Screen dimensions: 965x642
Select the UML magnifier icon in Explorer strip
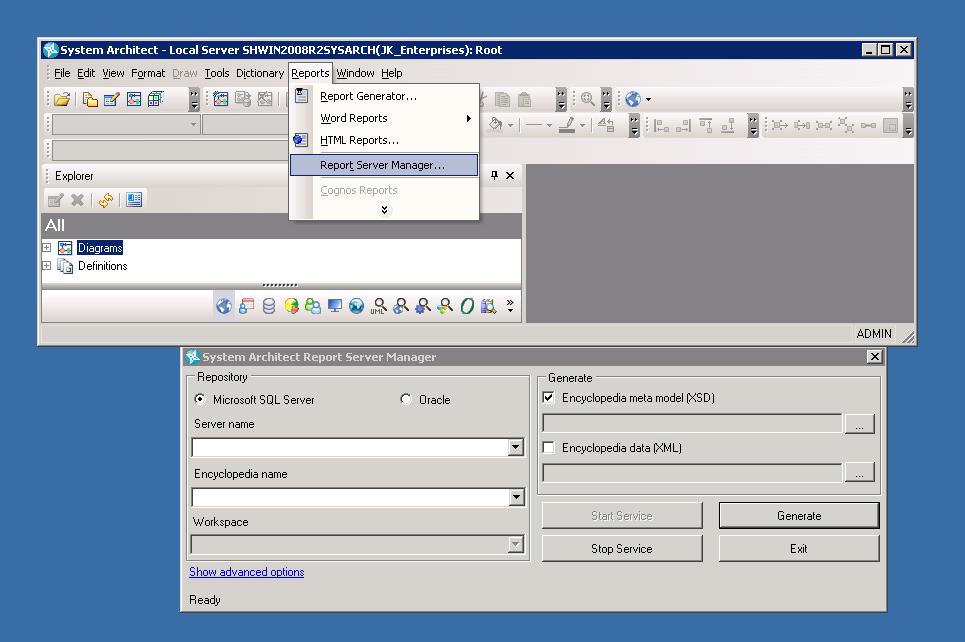tap(378, 306)
